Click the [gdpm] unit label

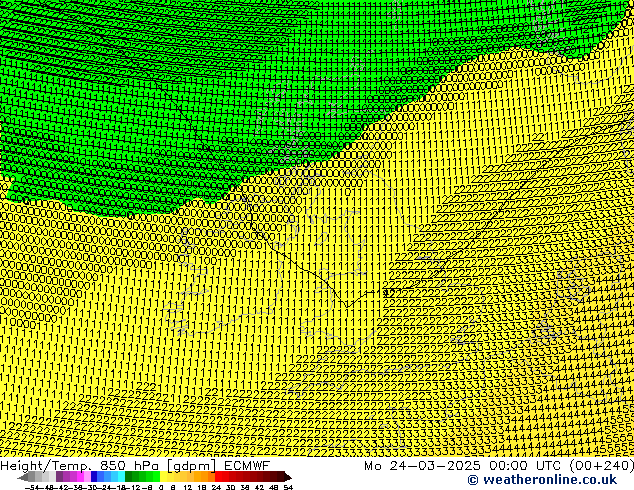pyautogui.click(x=192, y=466)
